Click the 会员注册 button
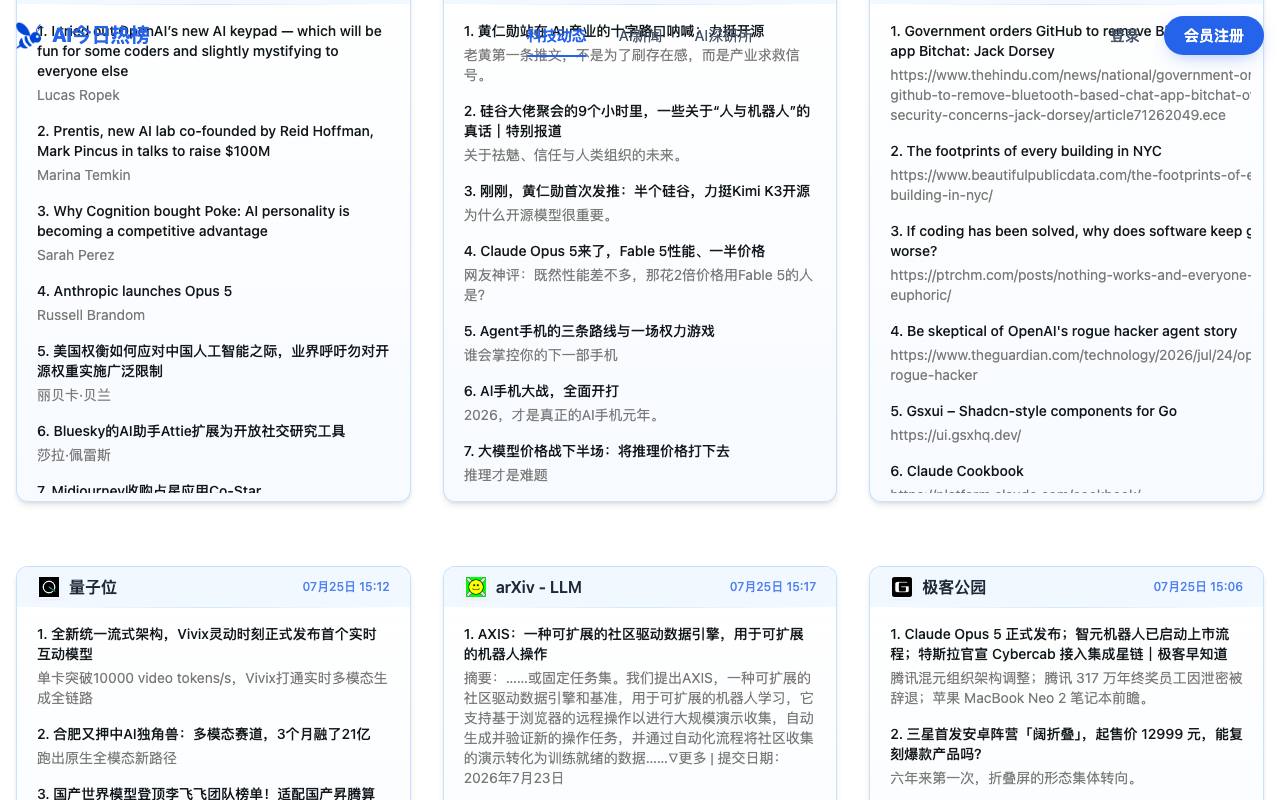Image resolution: width=1280 pixels, height=800 pixels. [1213, 36]
